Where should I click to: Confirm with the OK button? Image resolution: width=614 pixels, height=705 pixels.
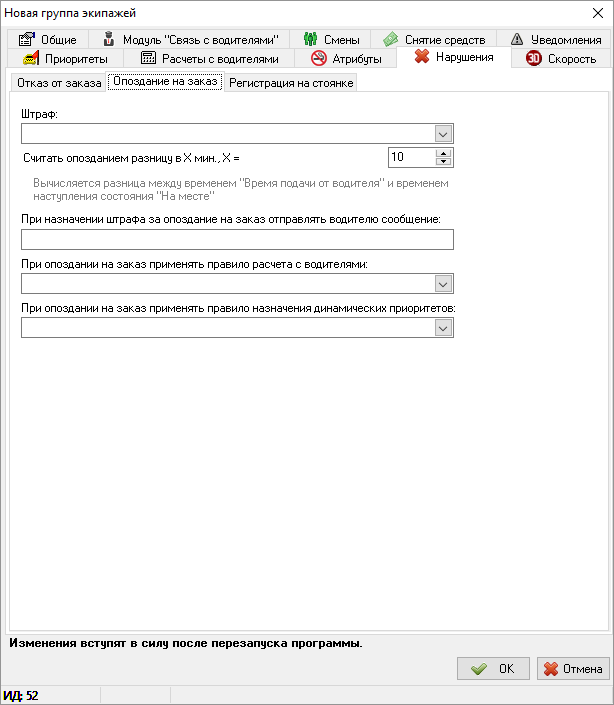[493, 669]
